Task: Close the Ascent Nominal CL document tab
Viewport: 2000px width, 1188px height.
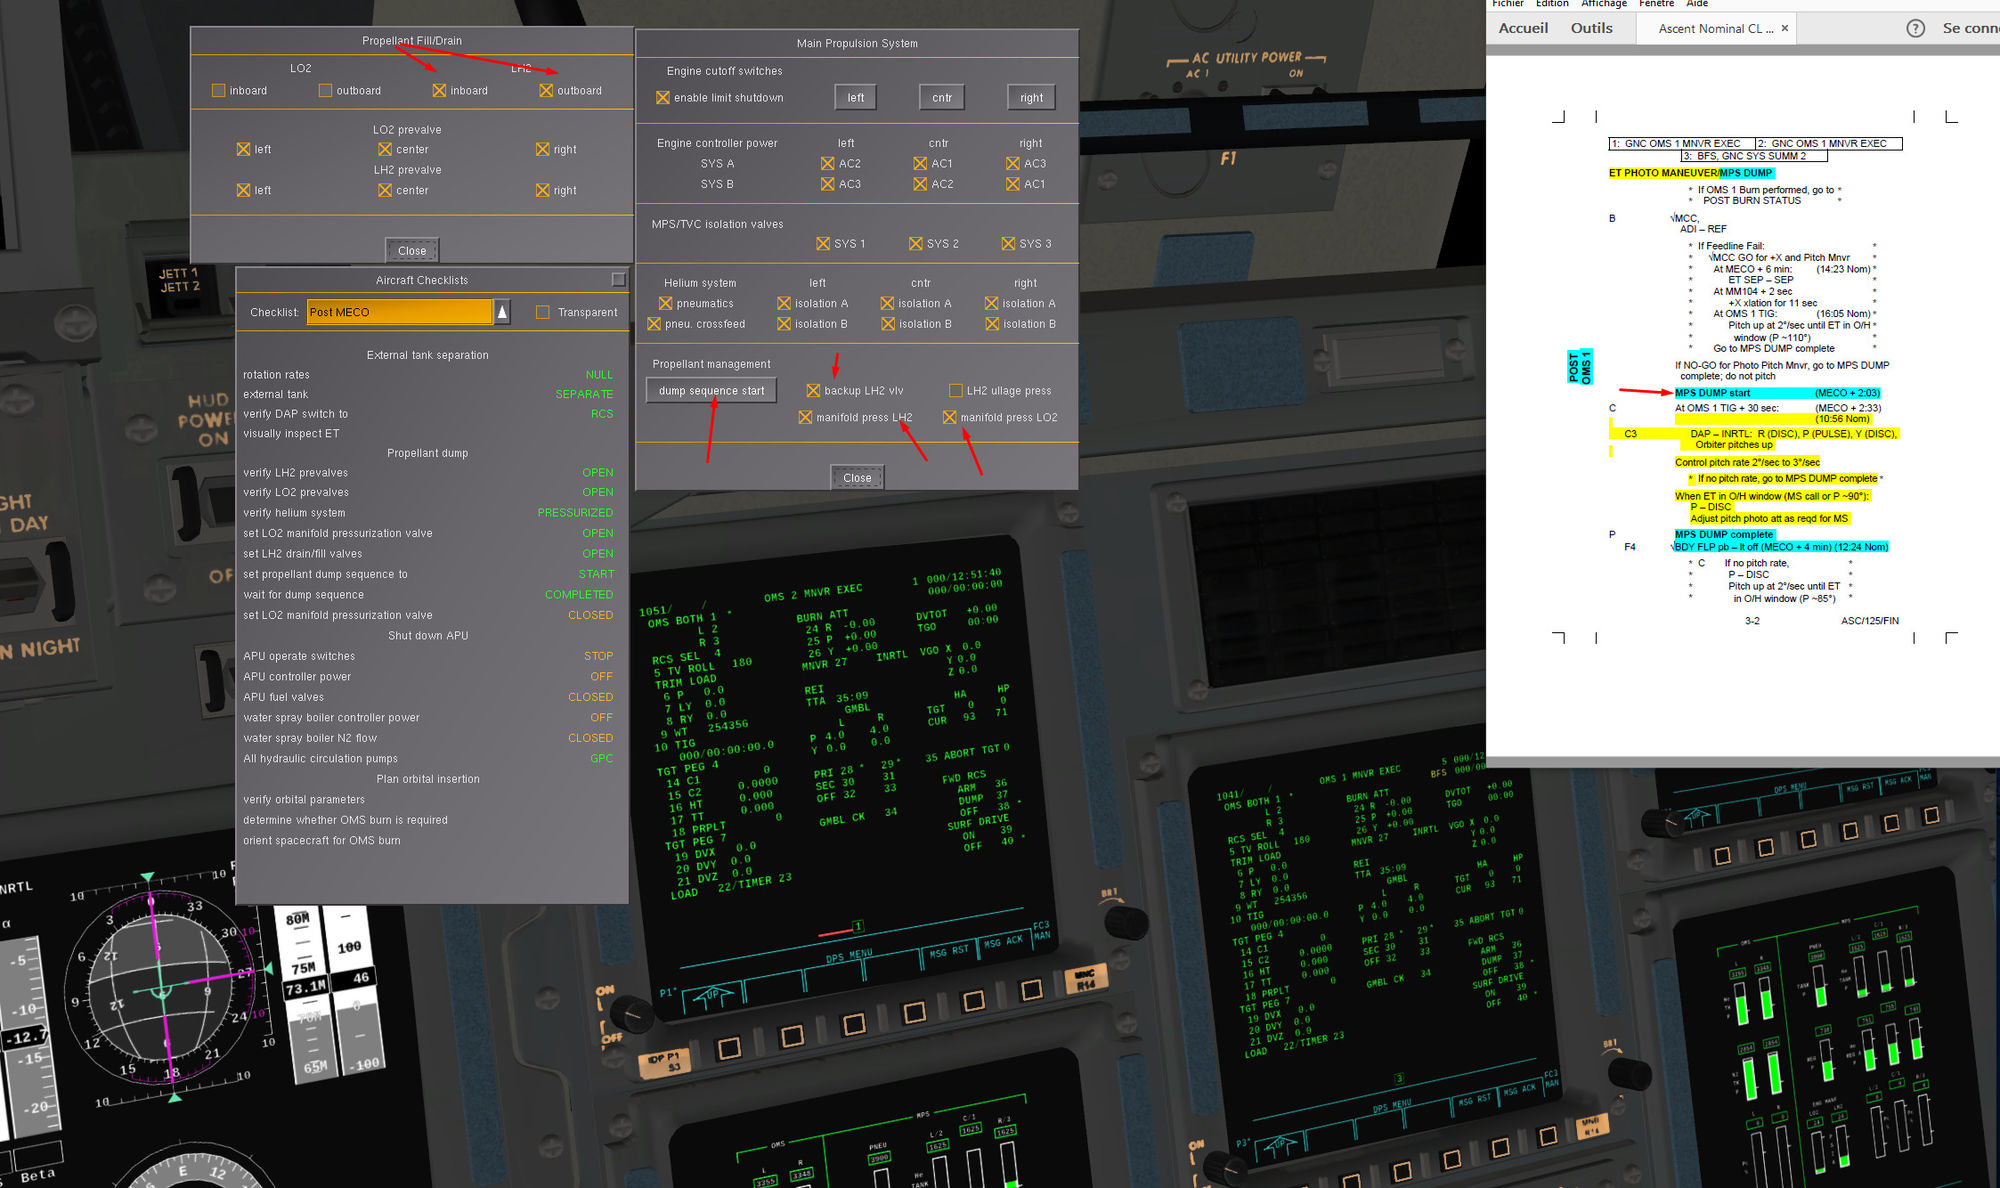Action: [x=1785, y=29]
